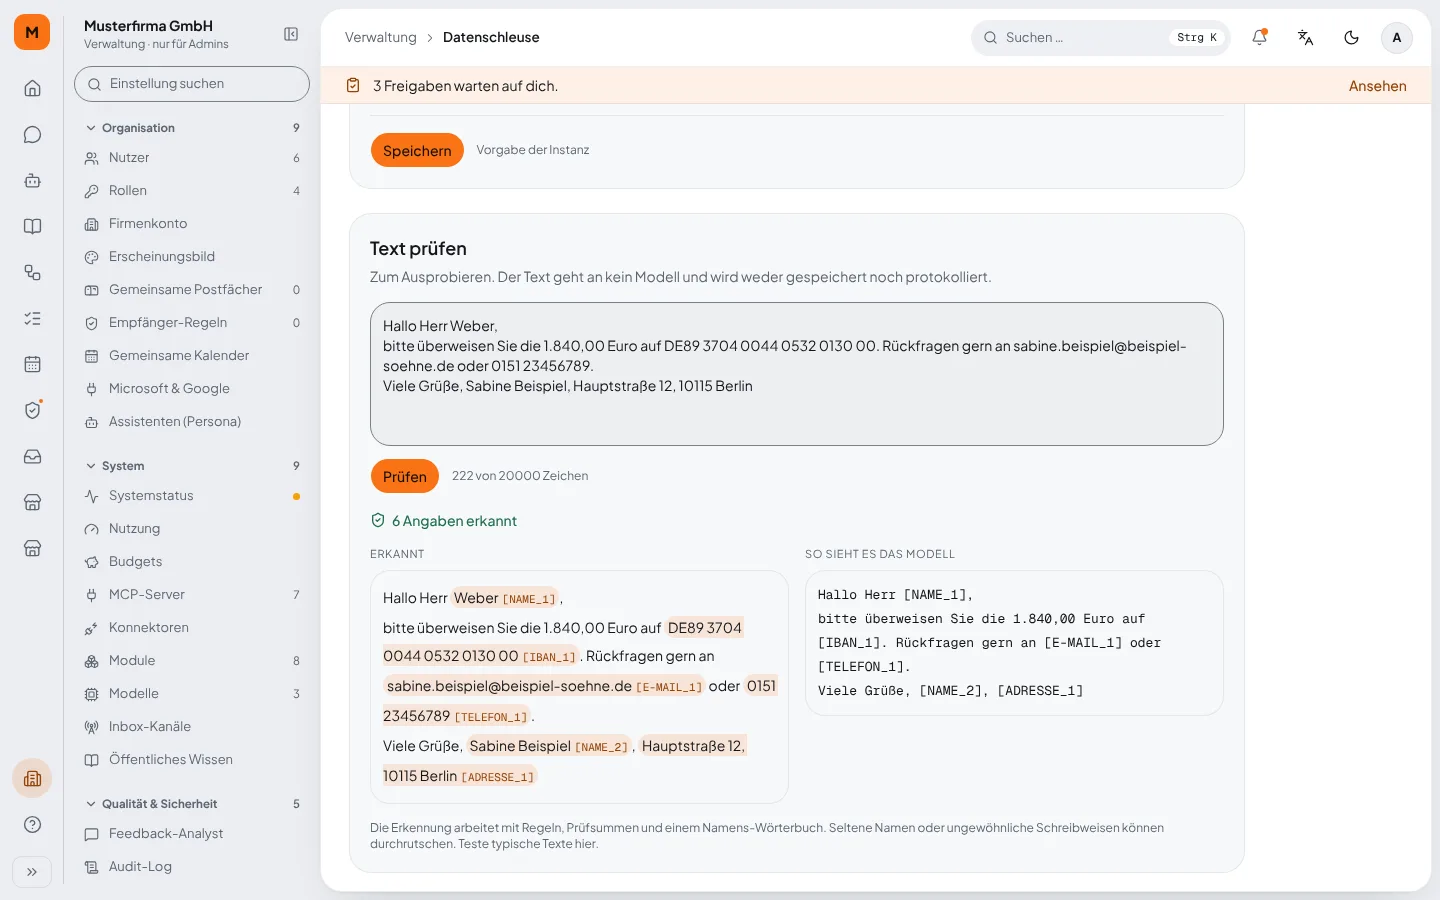Screen dimensions: 1440x900
Task: Open Audit-Log entry
Action: tap(192, 867)
